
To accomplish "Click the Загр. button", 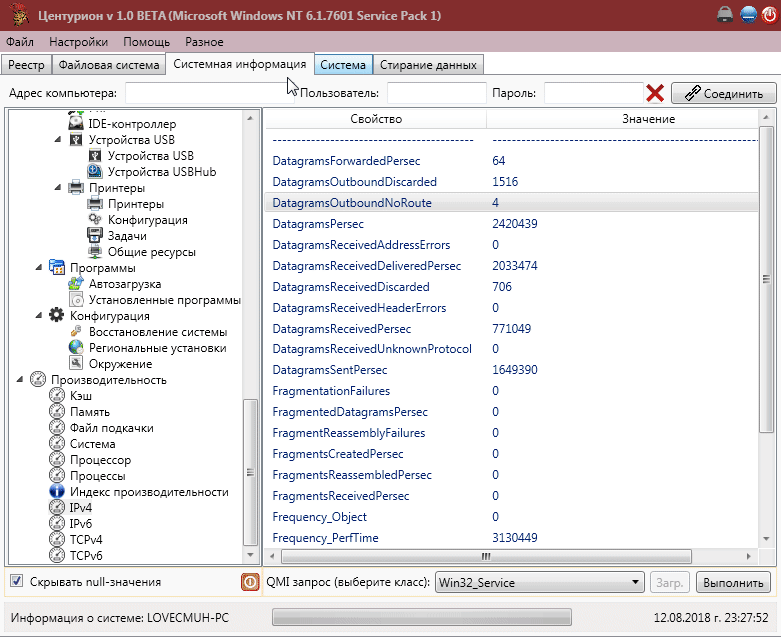I will coord(669,582).
